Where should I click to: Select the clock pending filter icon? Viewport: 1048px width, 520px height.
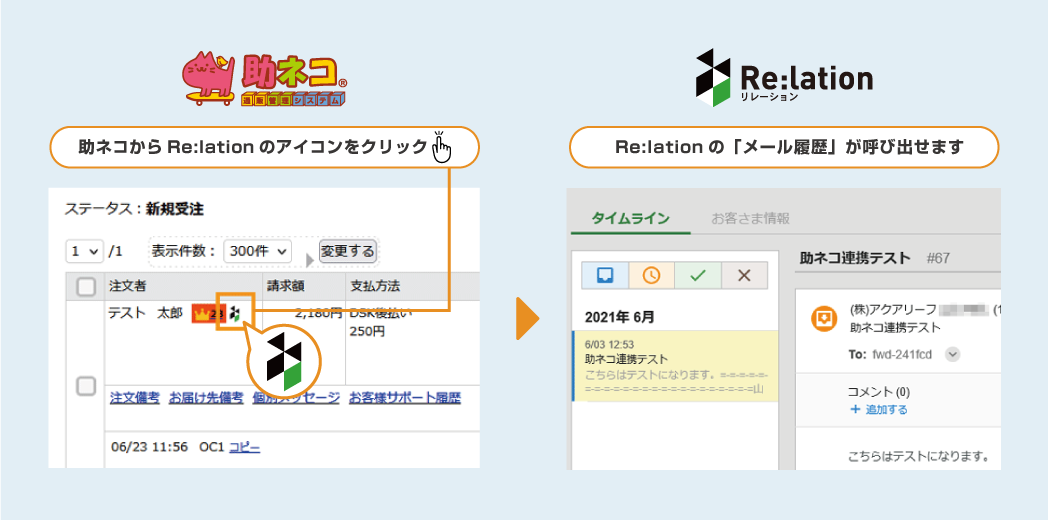[651, 275]
